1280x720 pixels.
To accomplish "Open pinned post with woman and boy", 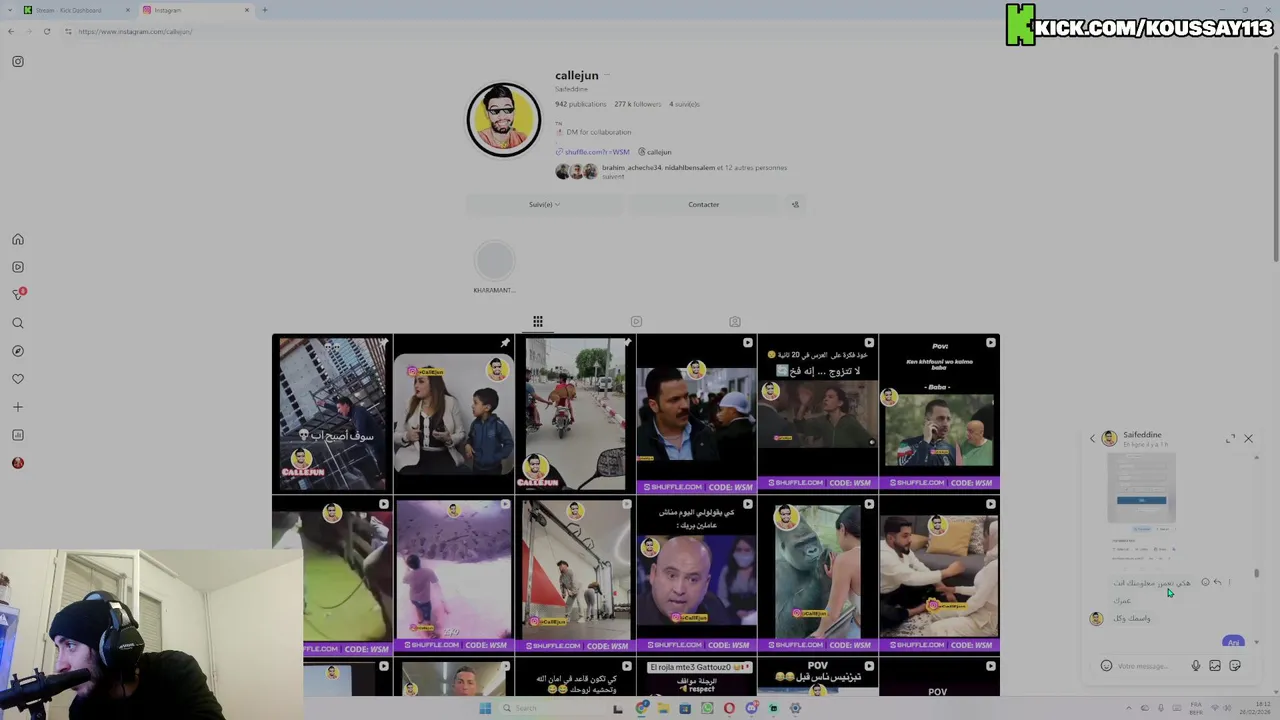I will [x=454, y=414].
